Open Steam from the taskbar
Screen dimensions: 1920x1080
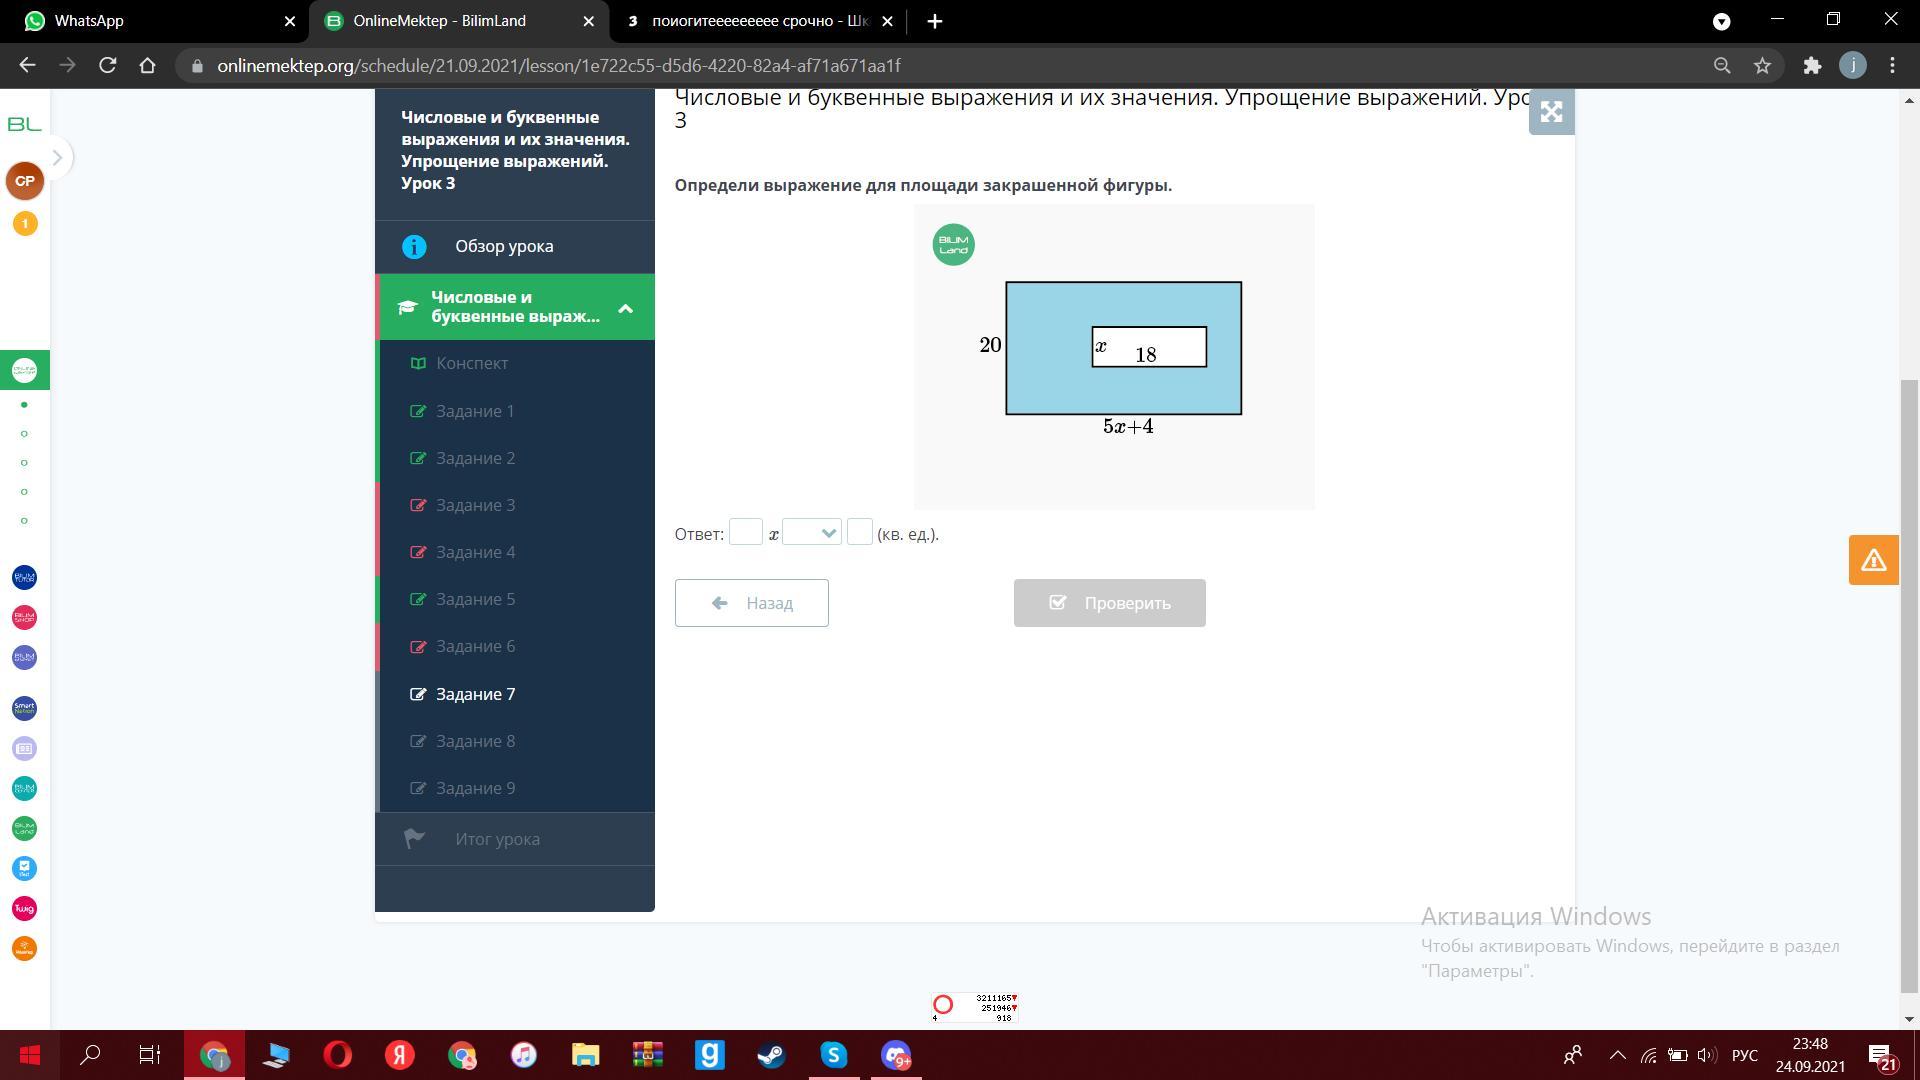[771, 1055]
